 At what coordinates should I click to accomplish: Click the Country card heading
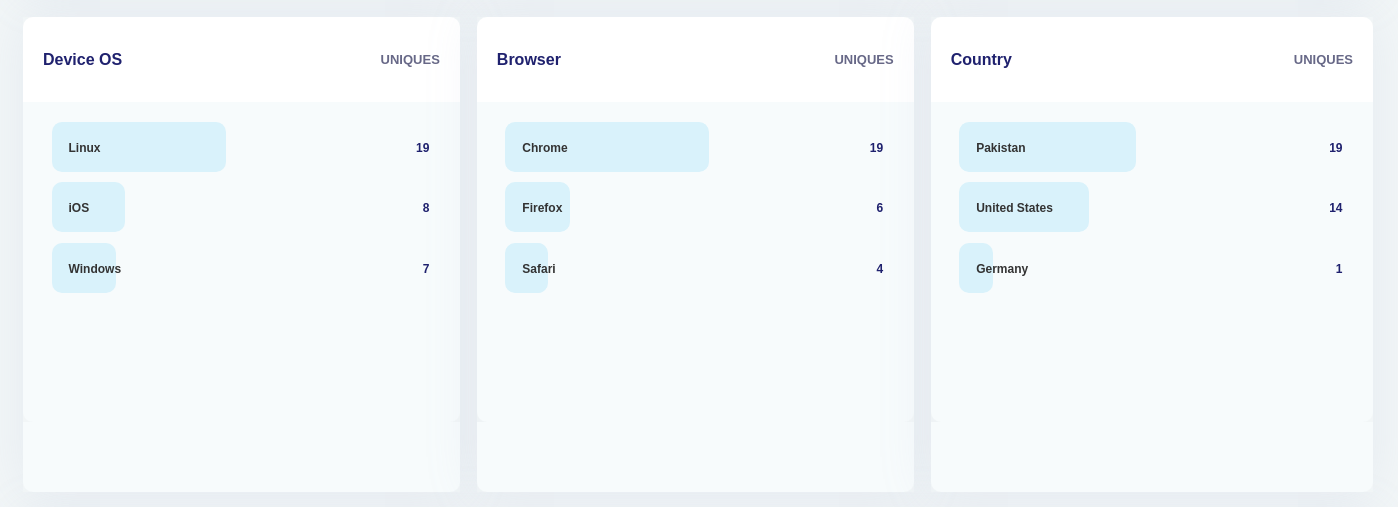click(x=981, y=60)
